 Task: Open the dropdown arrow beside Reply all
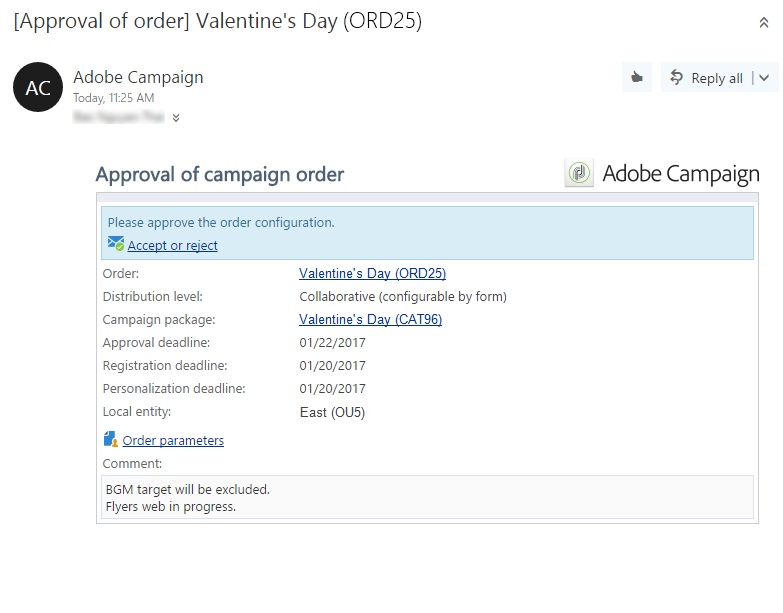click(765, 78)
